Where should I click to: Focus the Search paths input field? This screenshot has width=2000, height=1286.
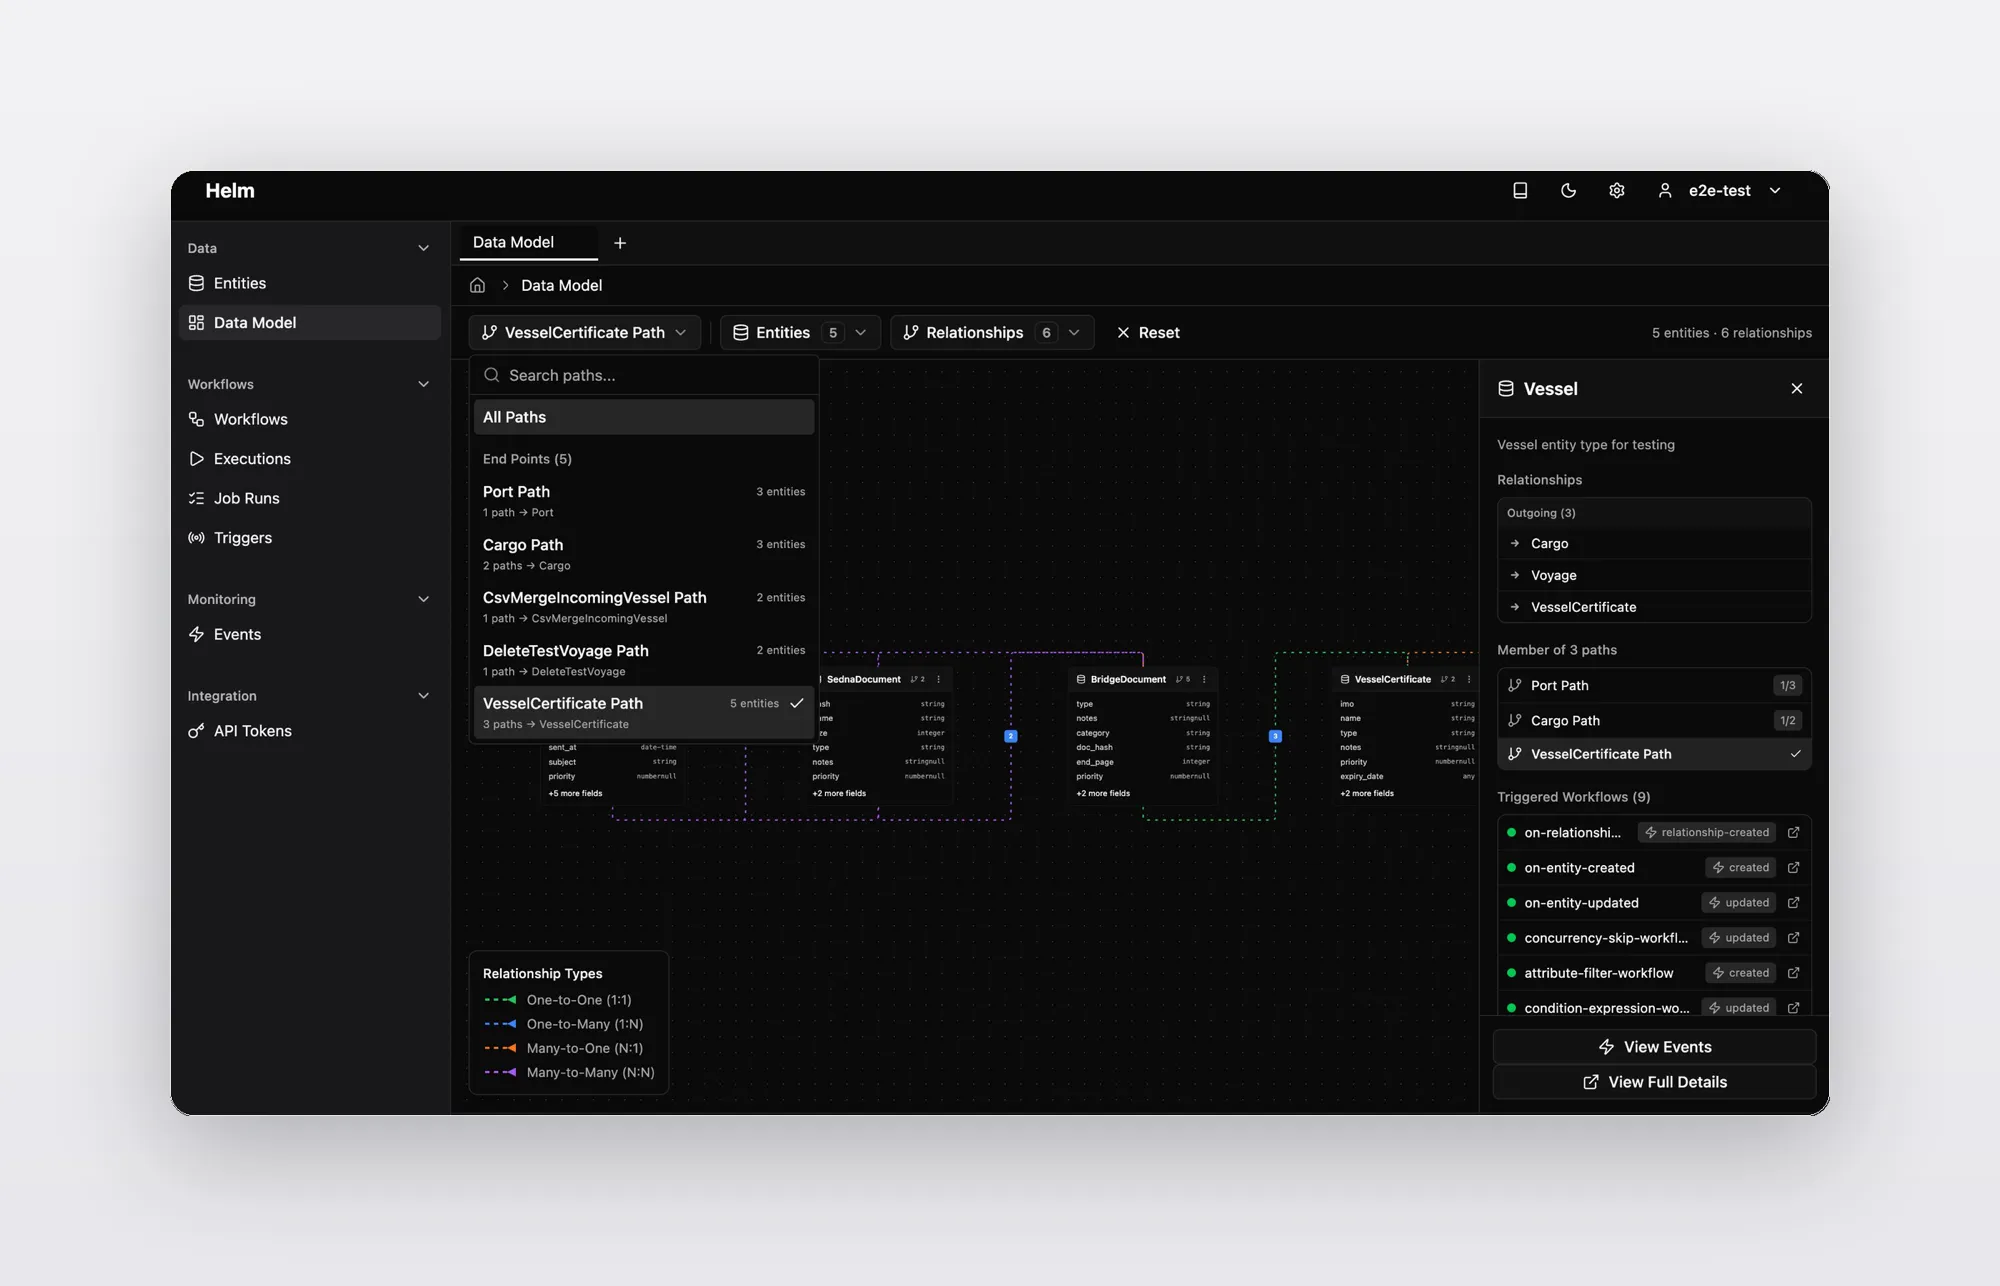click(644, 375)
